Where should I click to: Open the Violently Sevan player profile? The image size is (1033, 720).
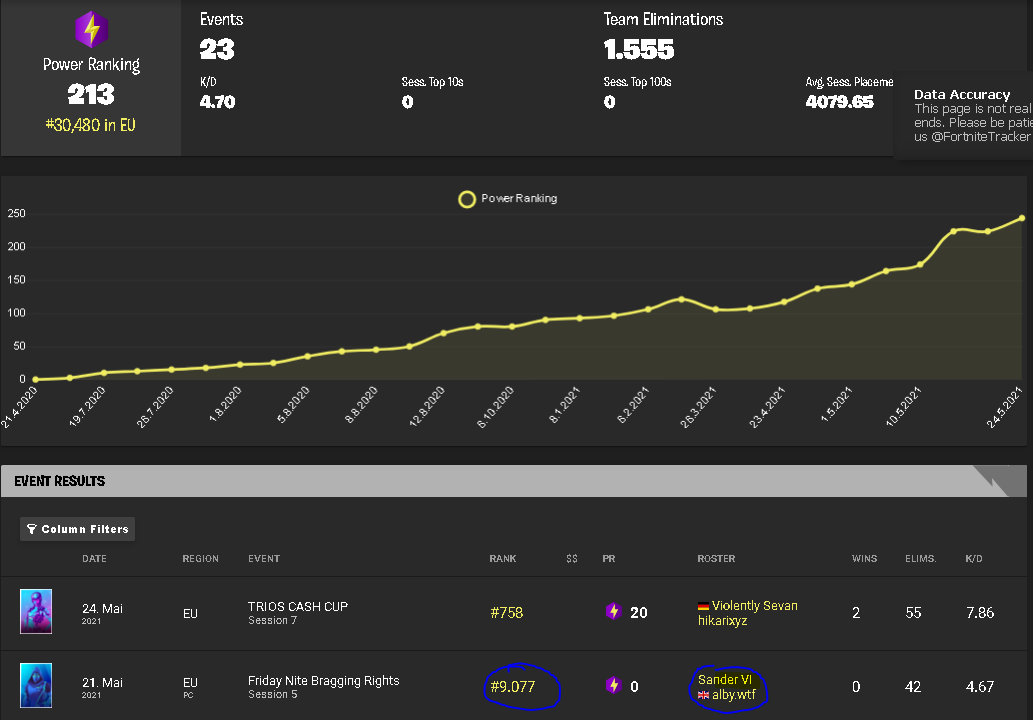coord(754,605)
